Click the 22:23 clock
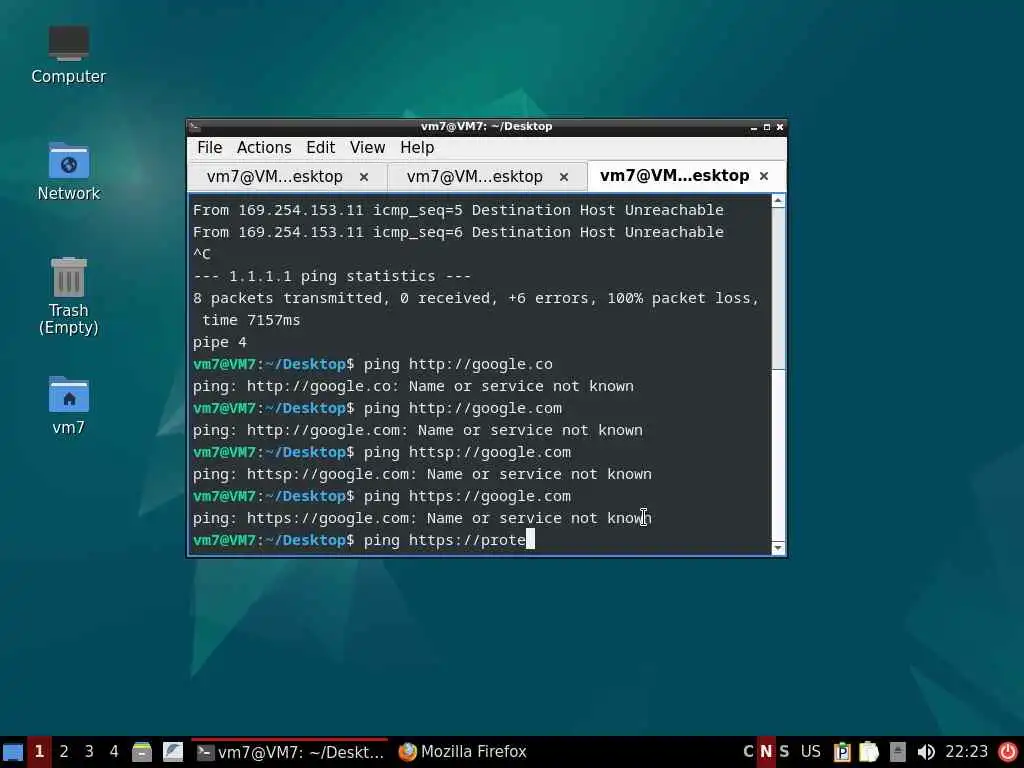Screen dimensions: 1024x768 click(967, 752)
